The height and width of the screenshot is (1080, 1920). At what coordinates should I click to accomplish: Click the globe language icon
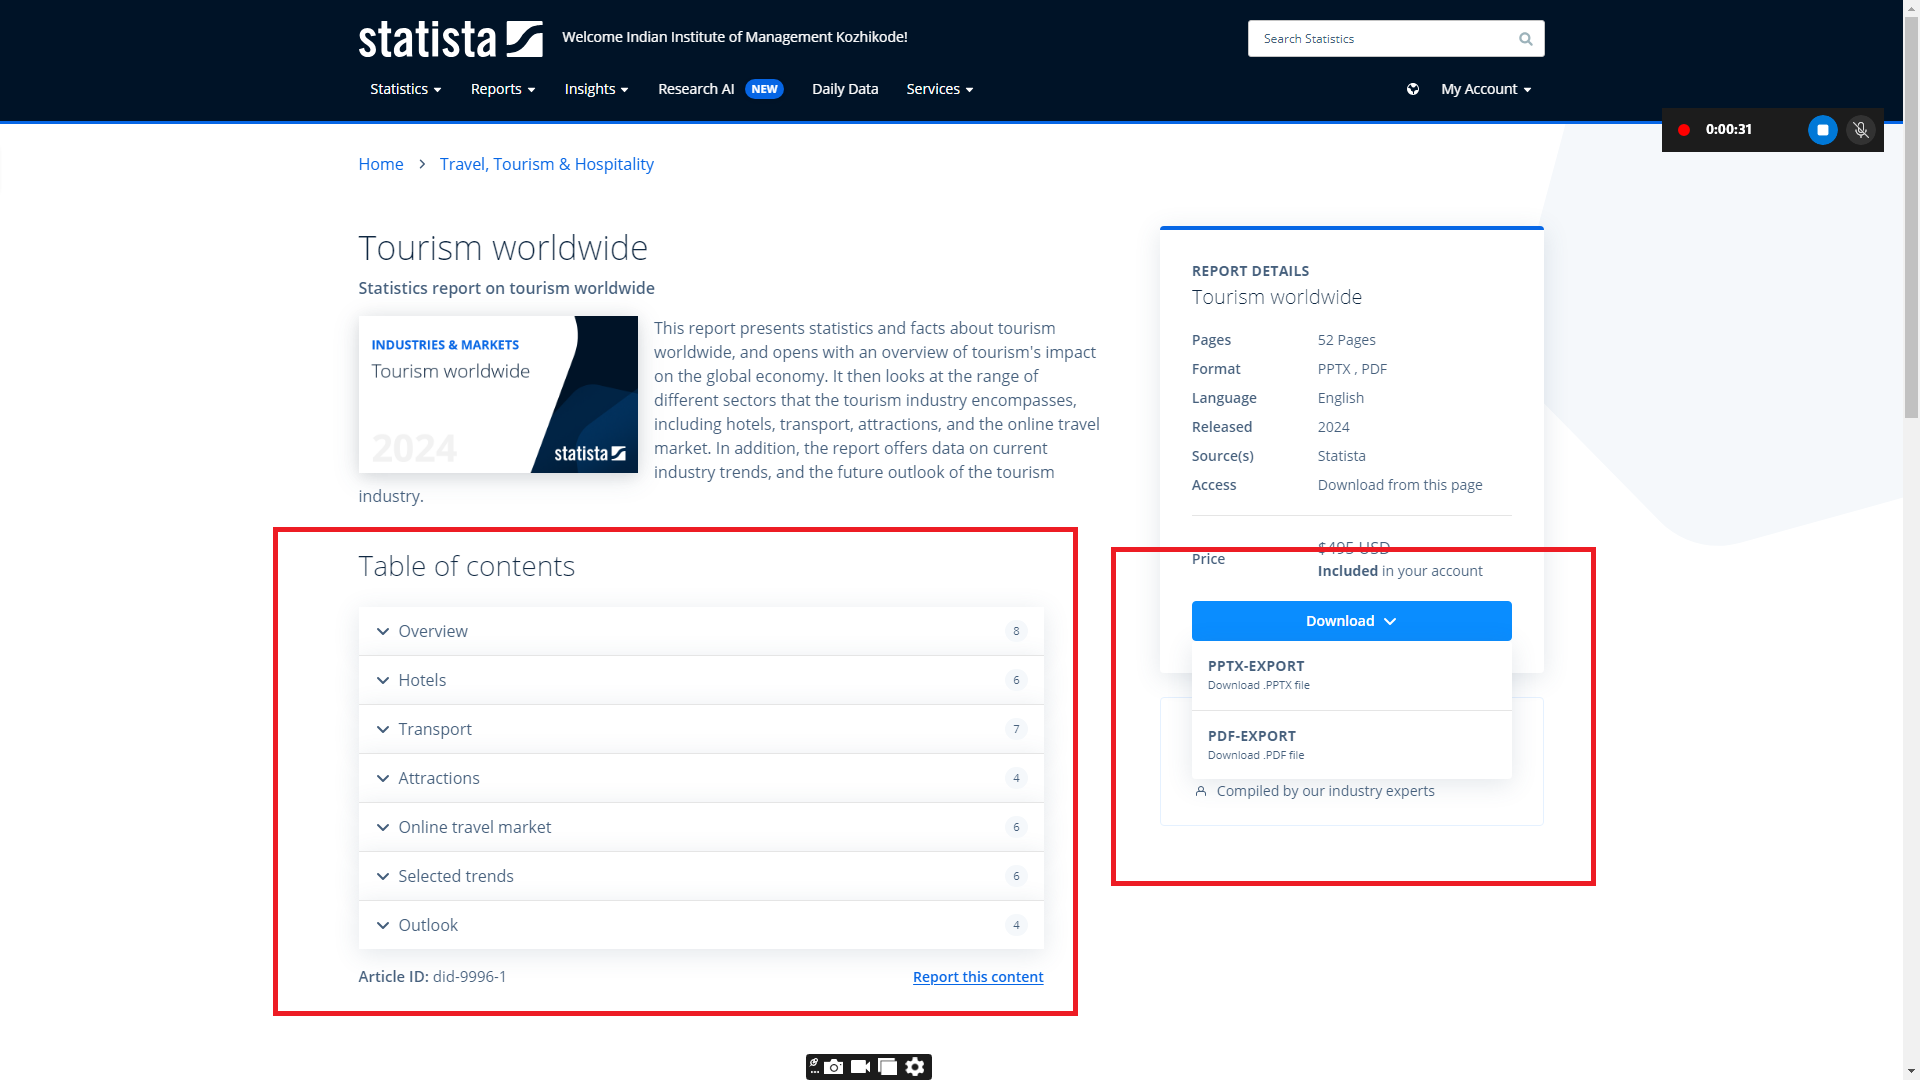[x=1413, y=89]
